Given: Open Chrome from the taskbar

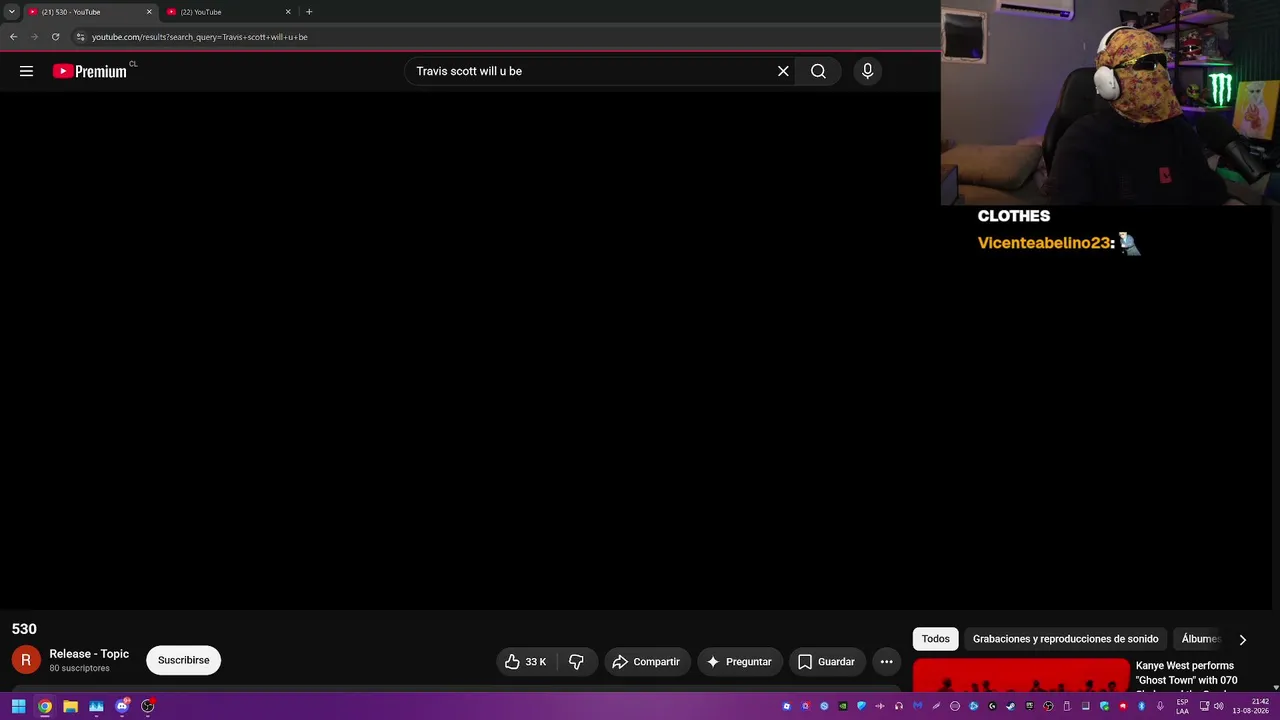Looking at the screenshot, I should (x=45, y=706).
